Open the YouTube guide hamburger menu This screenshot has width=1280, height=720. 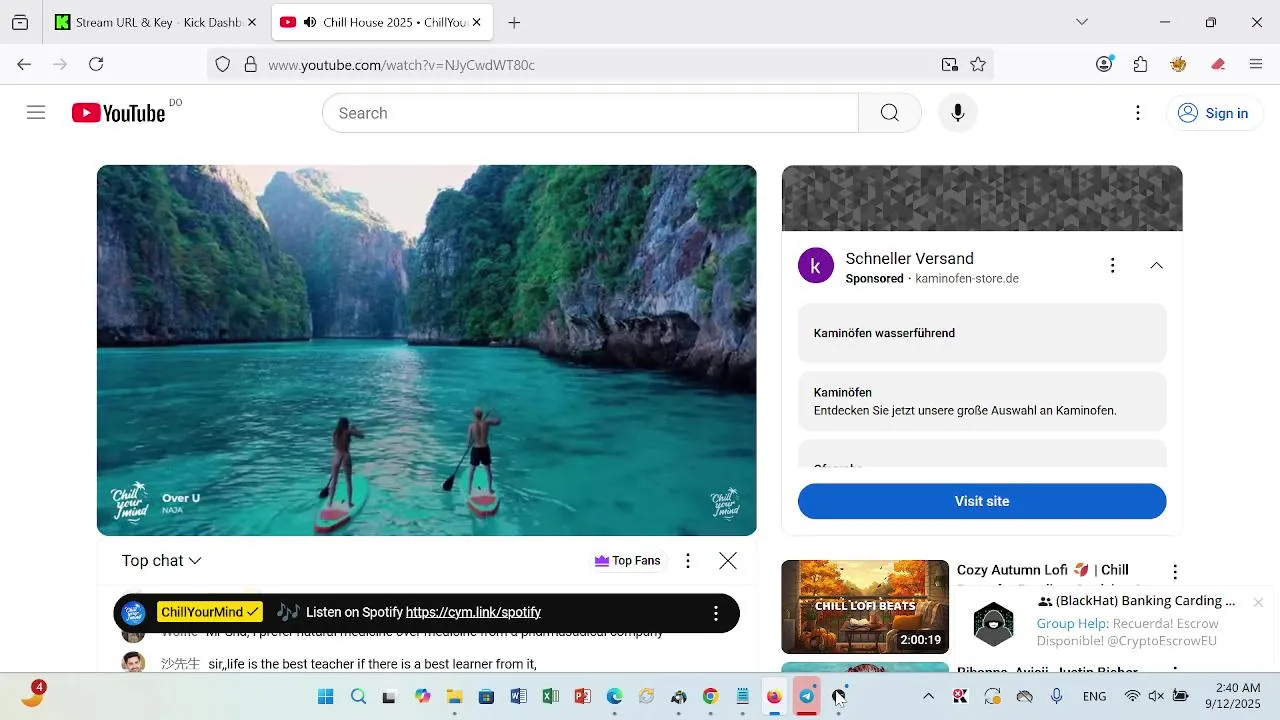point(36,113)
